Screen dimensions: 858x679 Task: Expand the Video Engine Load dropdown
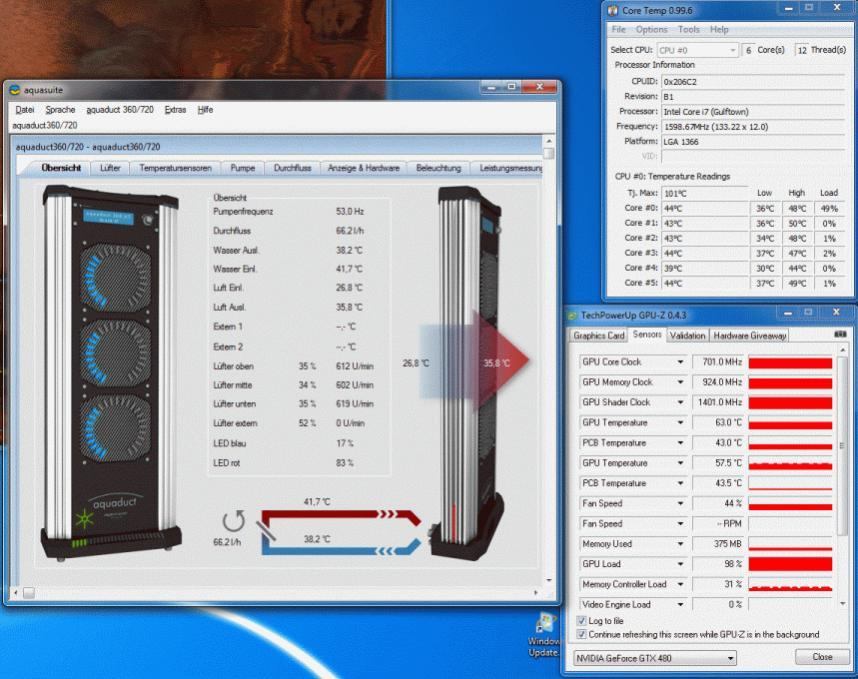point(680,605)
